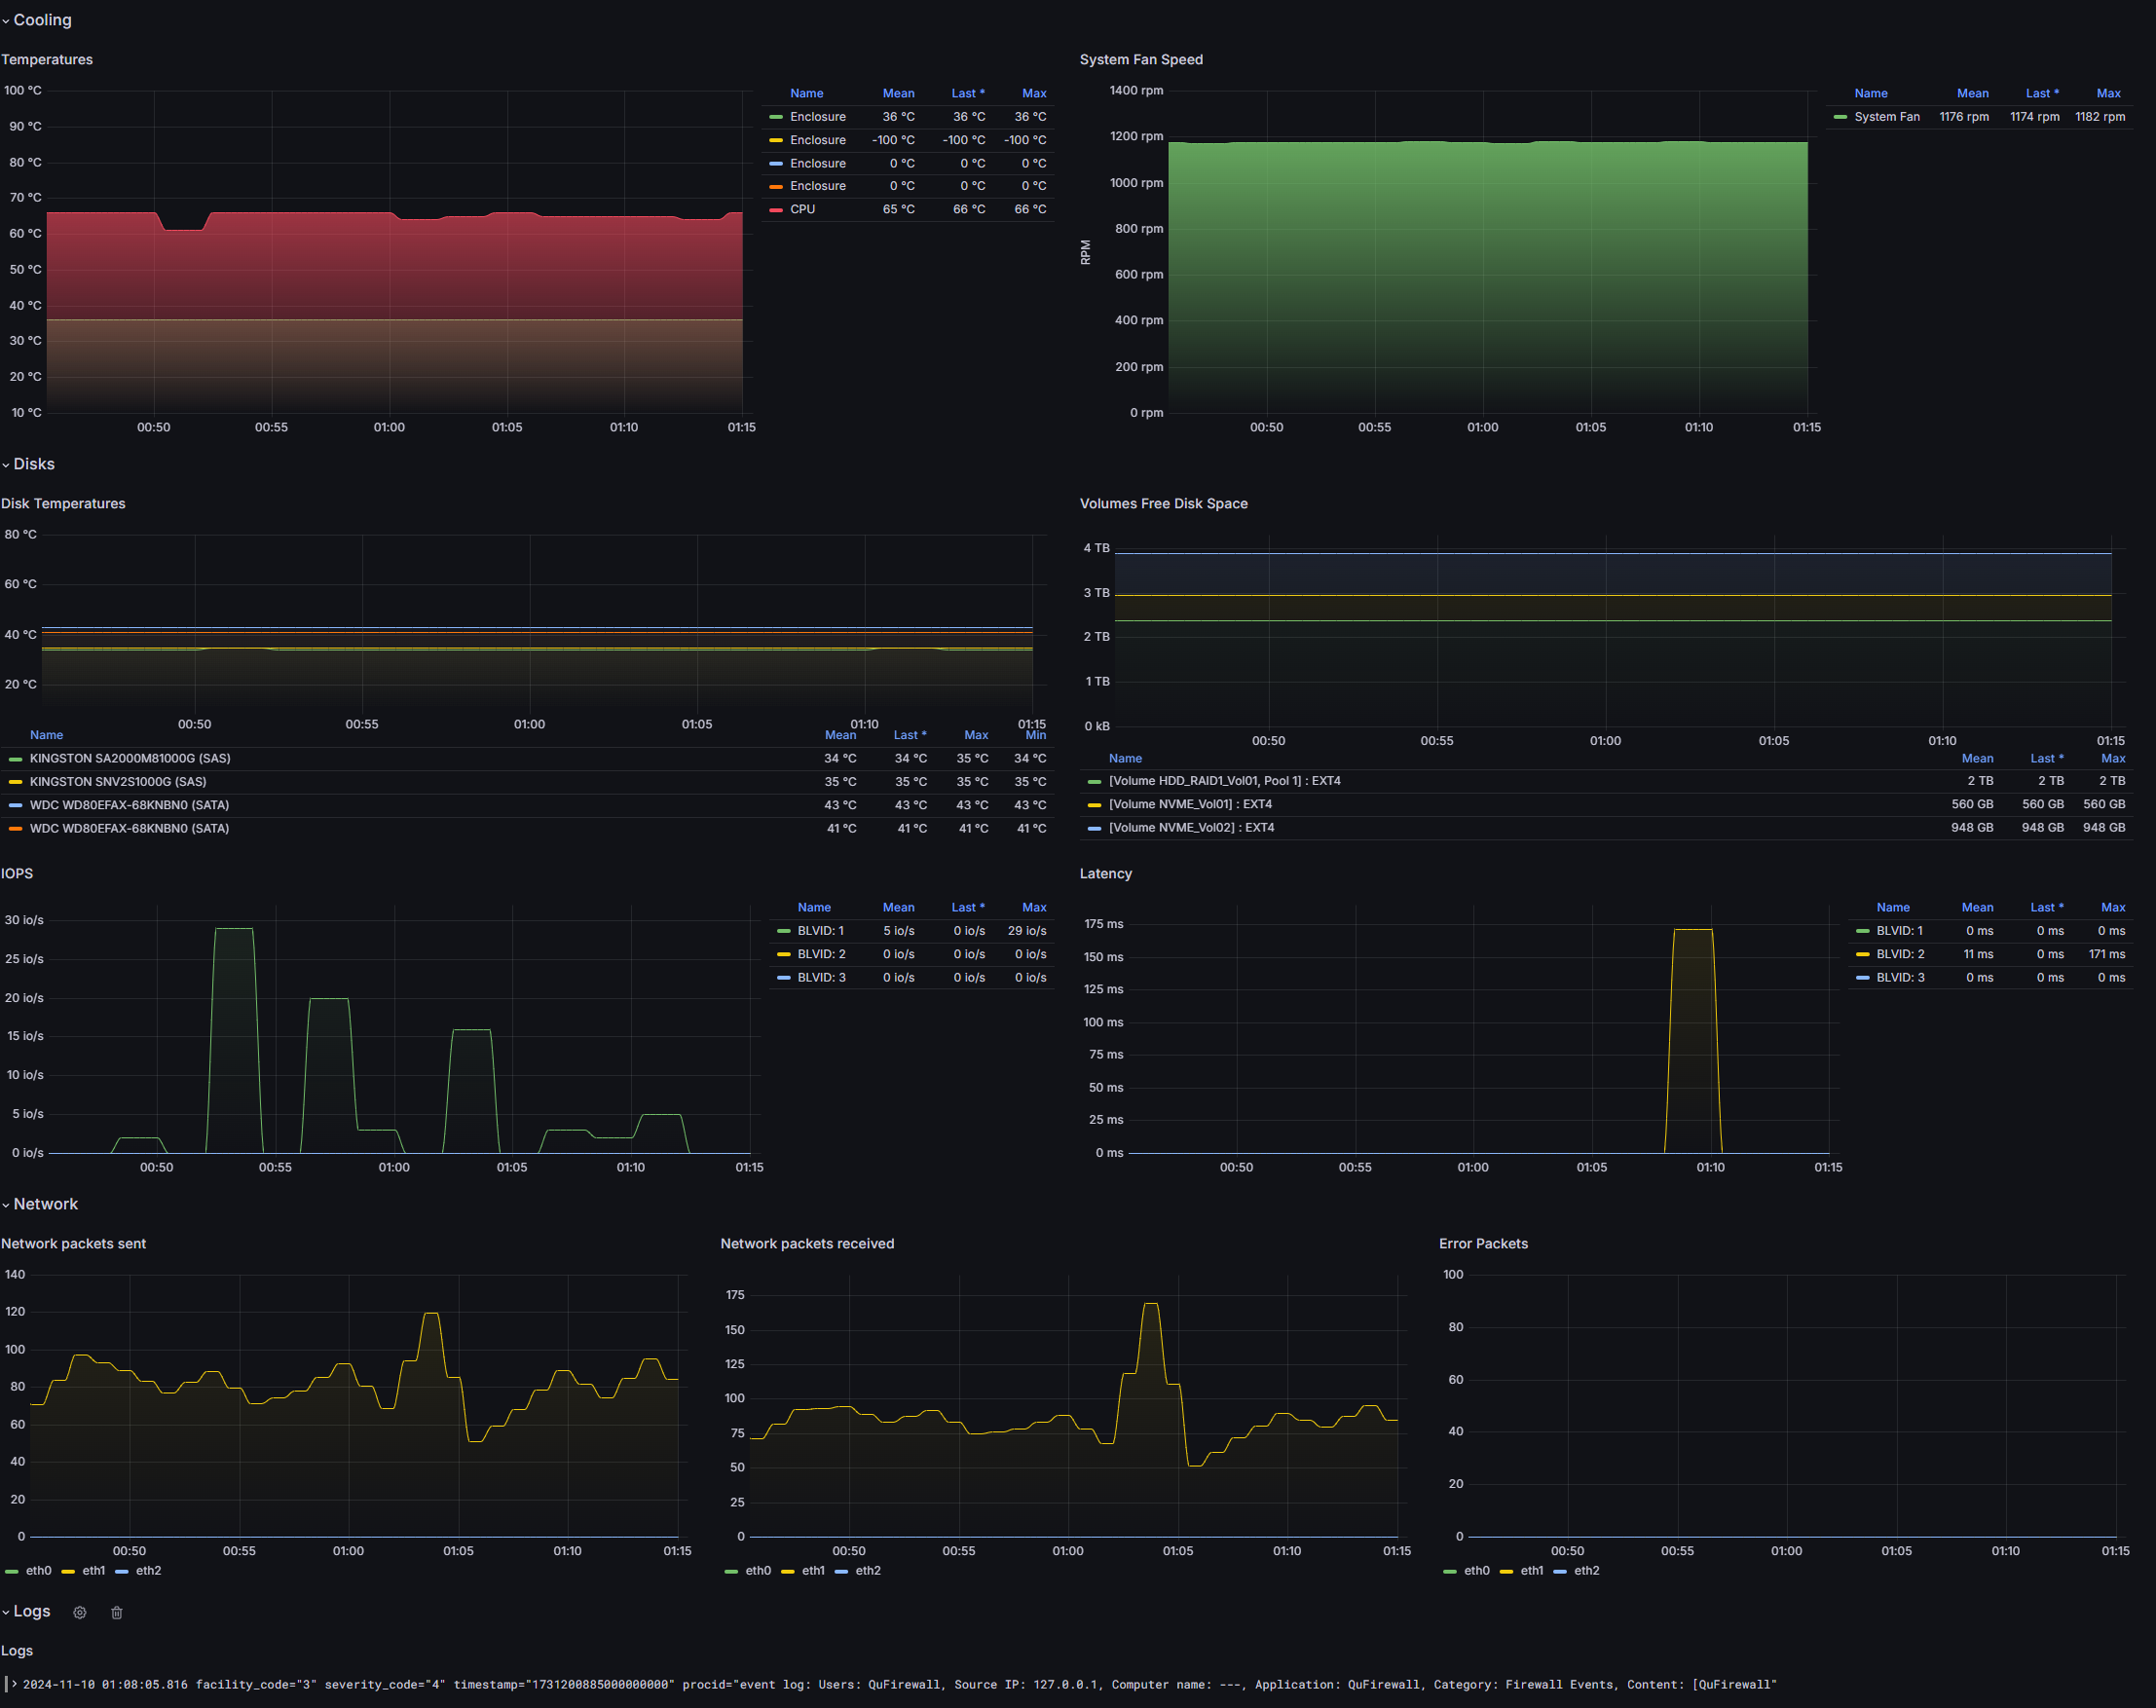The image size is (2156, 1708).
Task: Toggle CPU series visibility in the Temperatures legend
Action: tap(802, 209)
